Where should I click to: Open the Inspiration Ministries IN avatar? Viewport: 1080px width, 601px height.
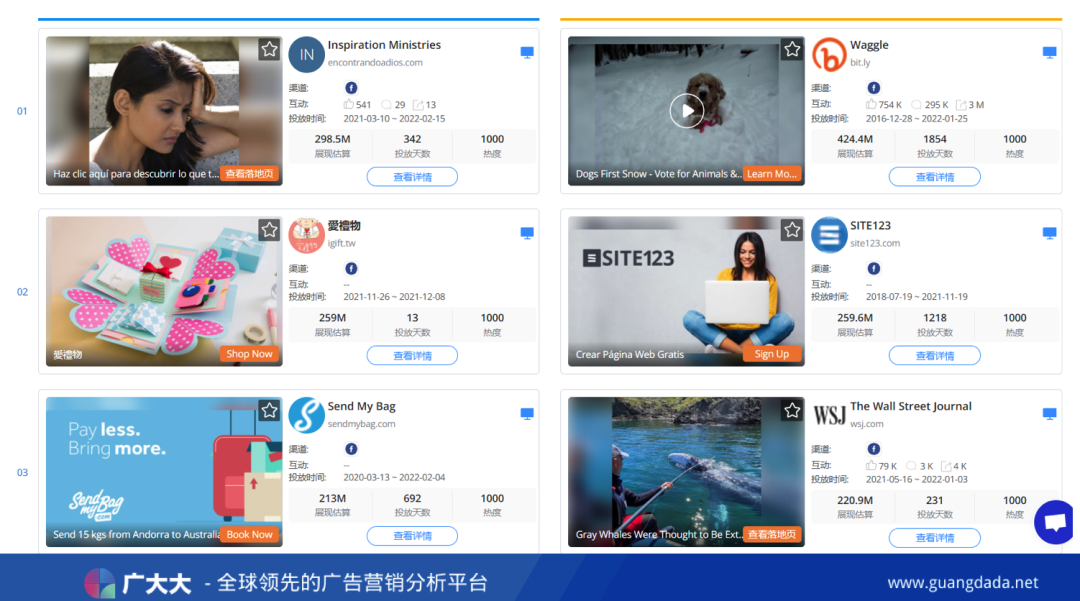pos(307,55)
